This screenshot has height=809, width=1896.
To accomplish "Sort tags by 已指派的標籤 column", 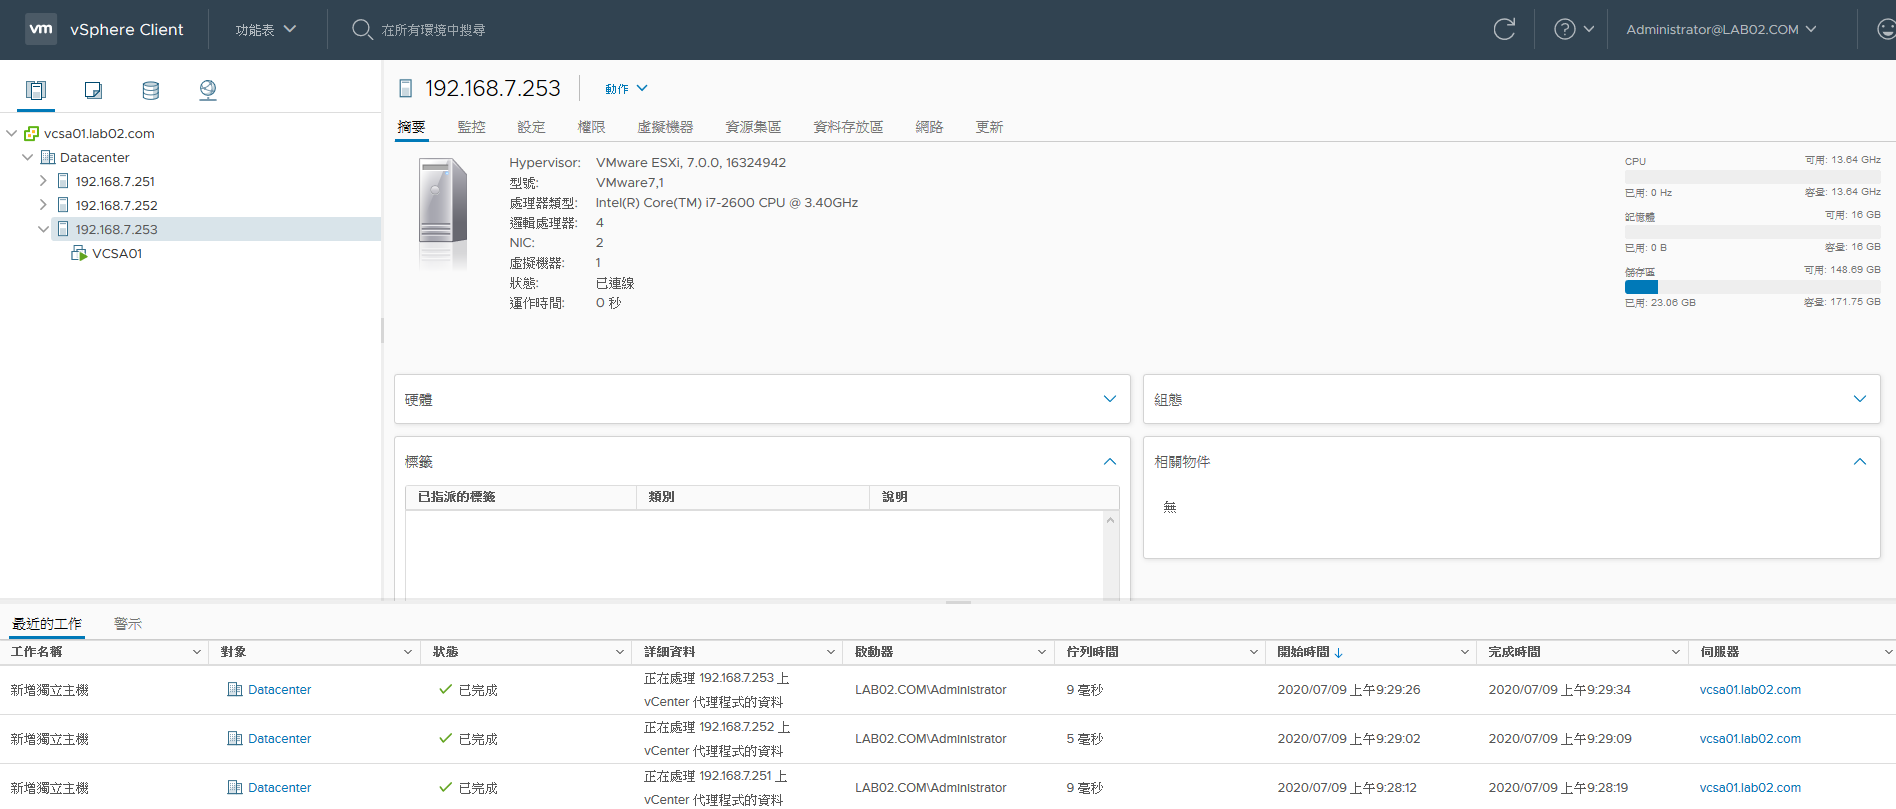I will 456,497.
